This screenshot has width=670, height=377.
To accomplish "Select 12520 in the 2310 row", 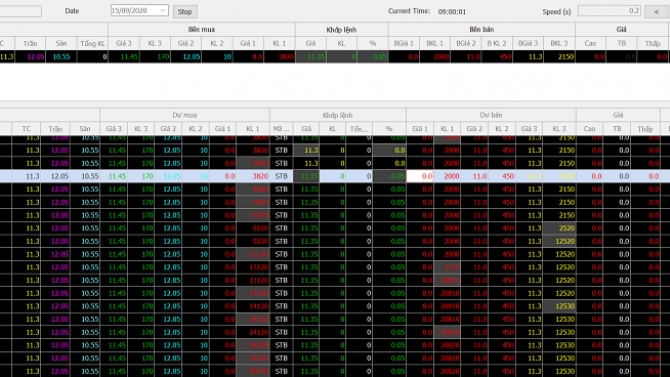I will pos(559,267).
